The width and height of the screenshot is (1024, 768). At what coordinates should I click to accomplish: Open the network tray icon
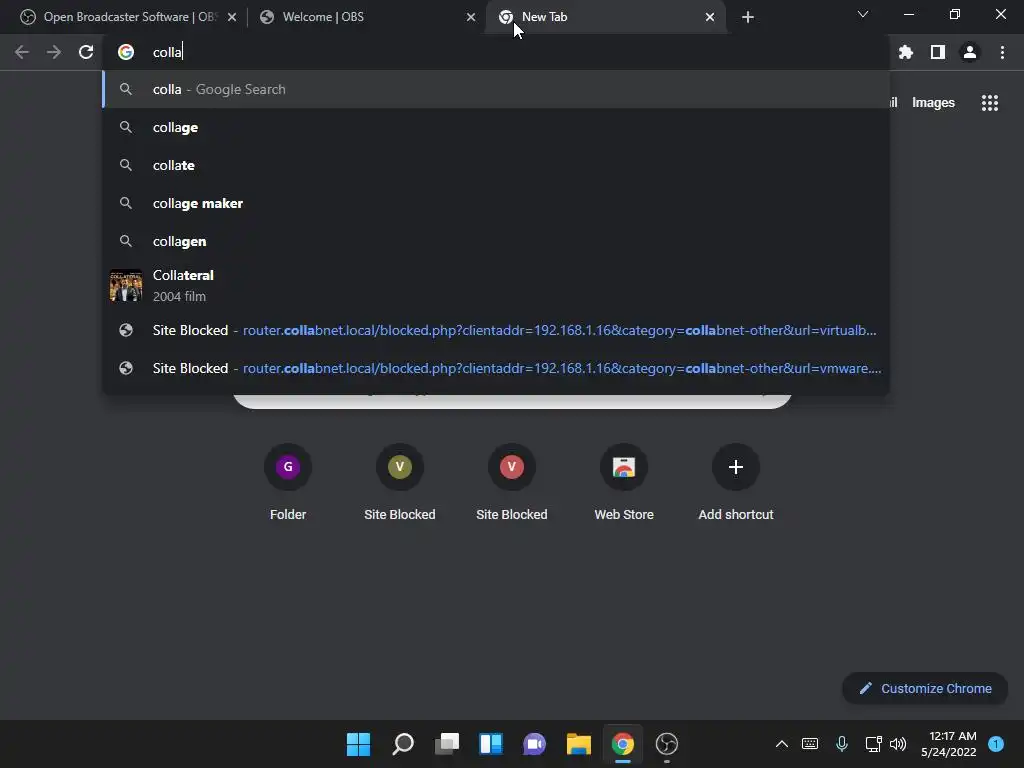[873, 744]
